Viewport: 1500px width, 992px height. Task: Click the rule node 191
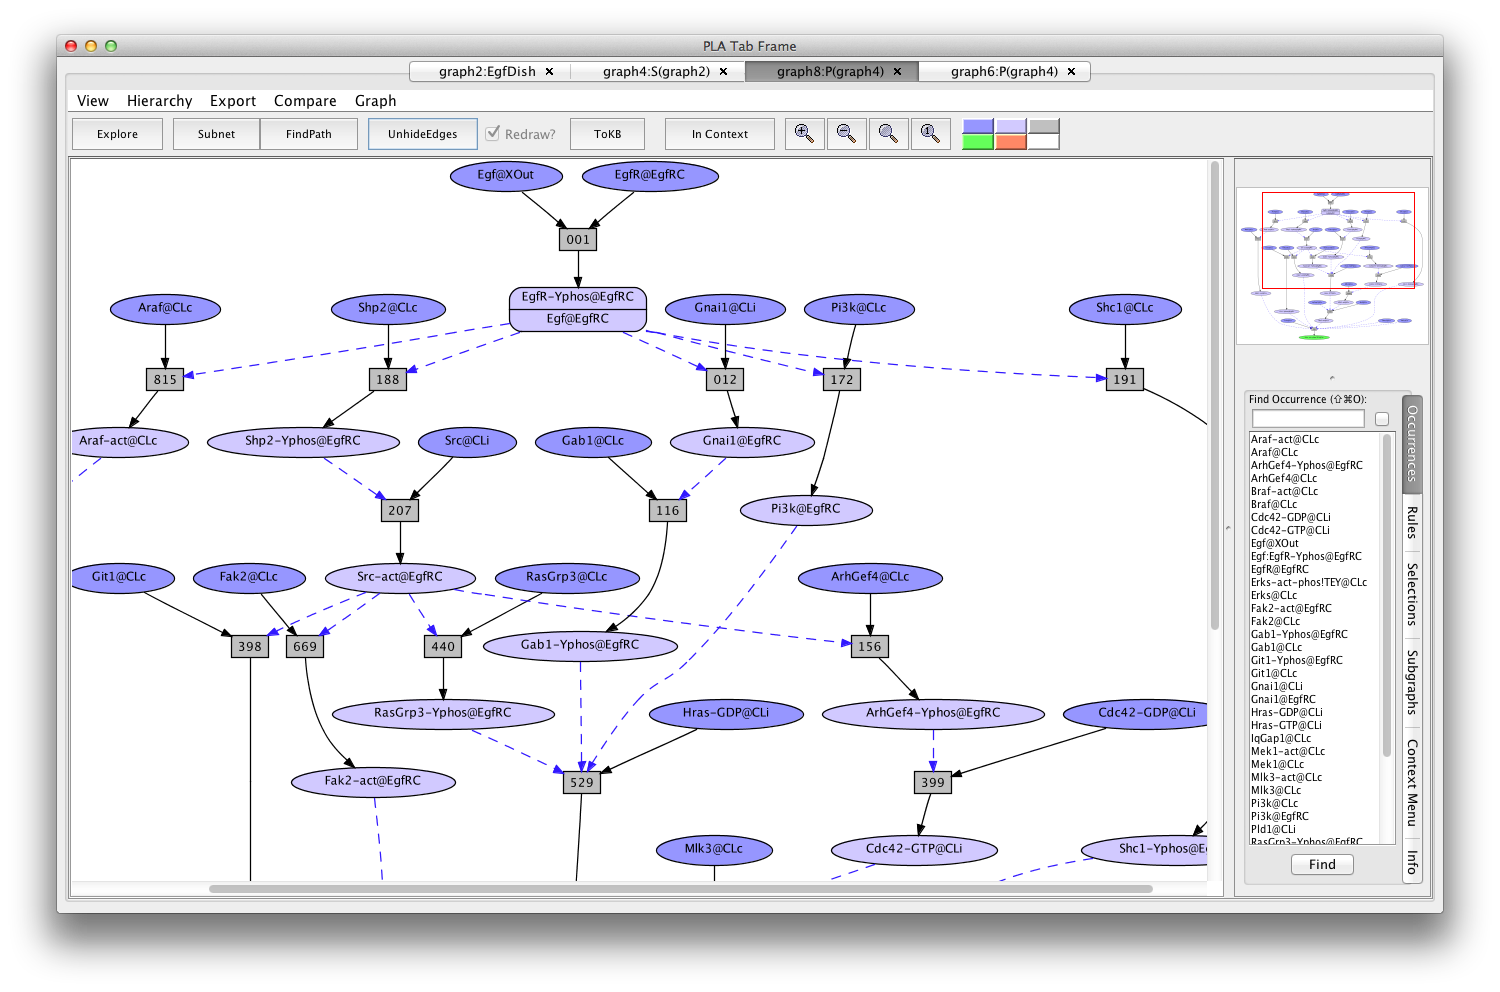[x=1125, y=380]
